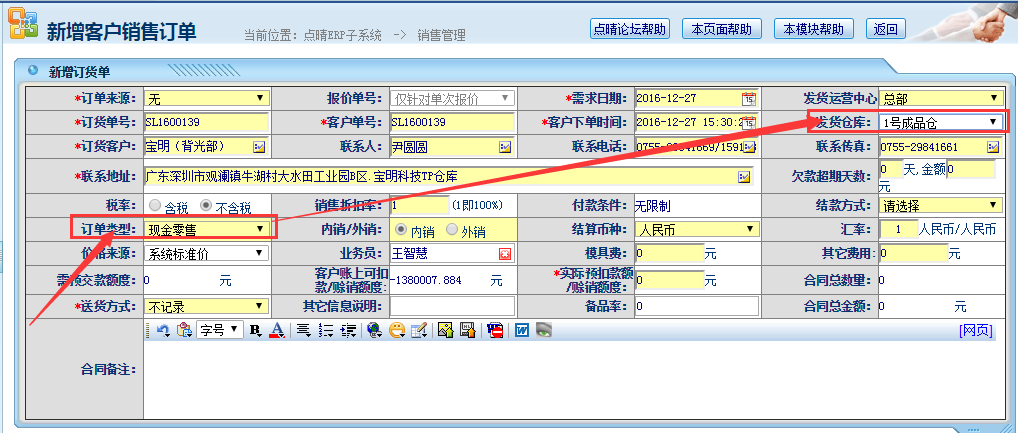Click the lookup icon beside 联系电话 field
Screen dimensions: 1018x433
(x=749, y=147)
